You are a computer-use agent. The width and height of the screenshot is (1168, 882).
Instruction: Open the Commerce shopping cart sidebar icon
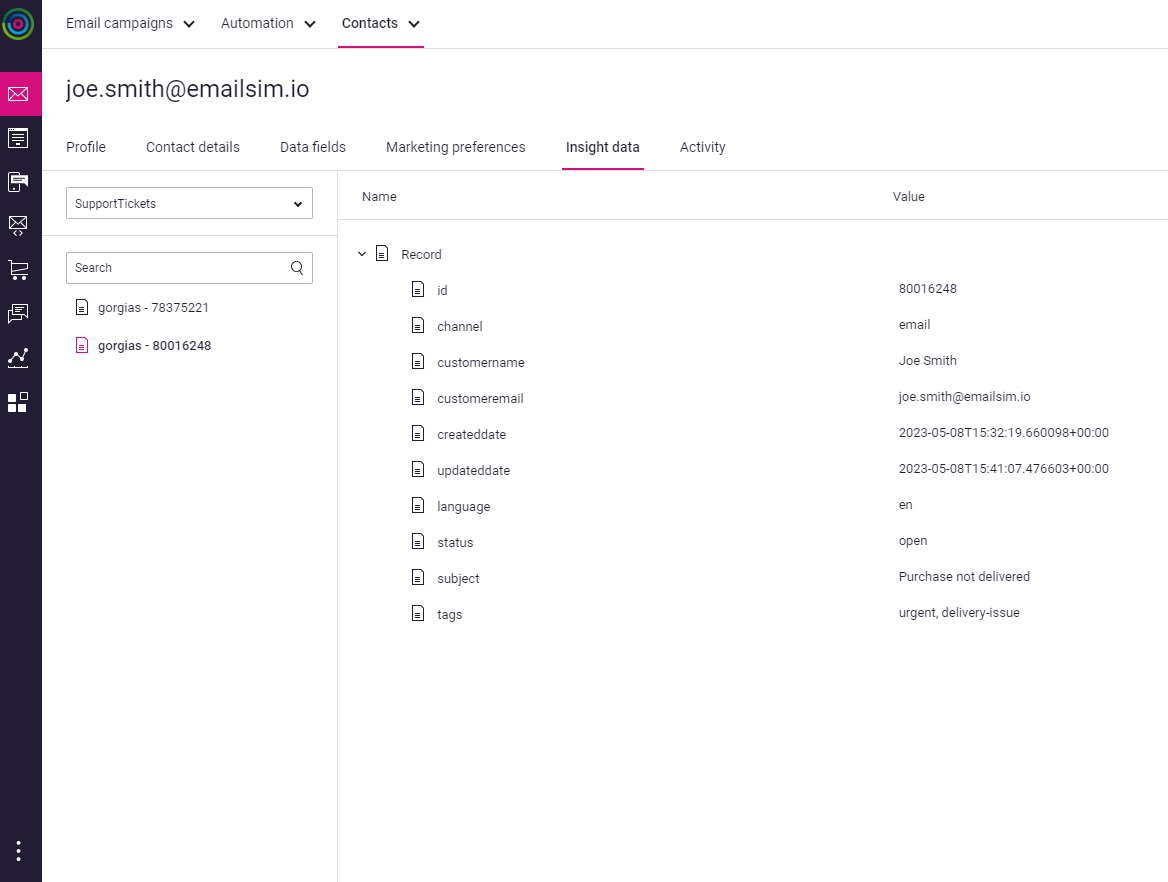20,269
